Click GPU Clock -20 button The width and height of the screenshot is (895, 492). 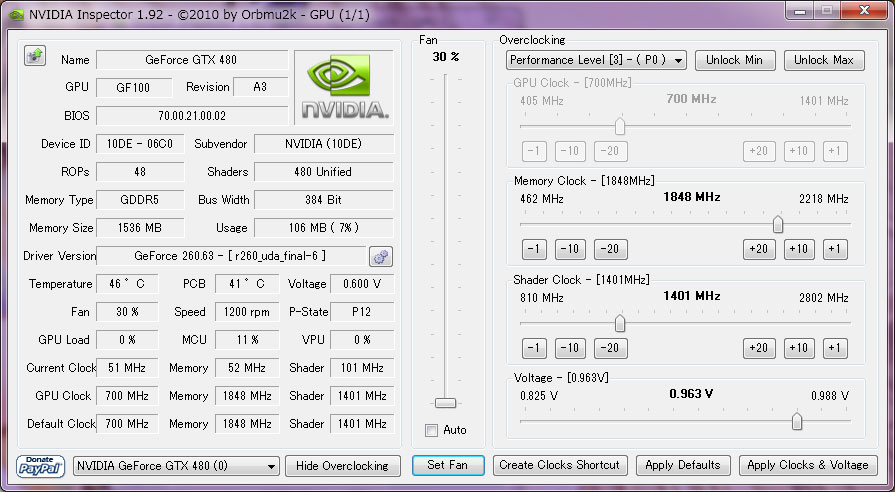(611, 151)
